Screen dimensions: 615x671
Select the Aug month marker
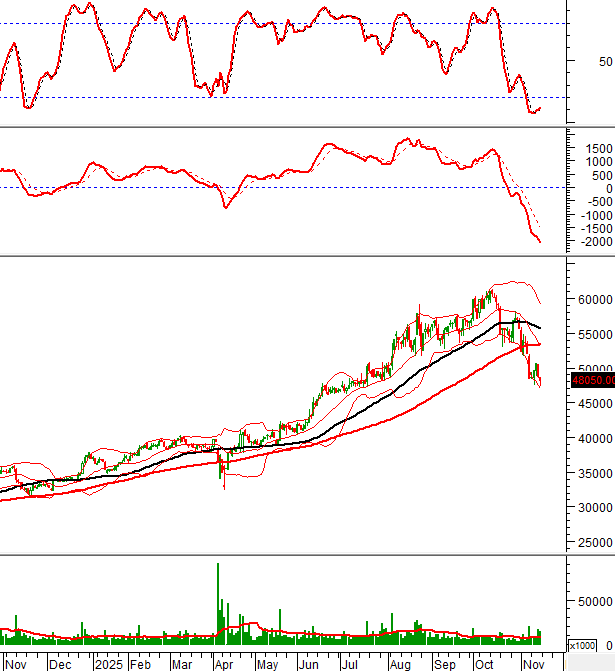coord(399,663)
